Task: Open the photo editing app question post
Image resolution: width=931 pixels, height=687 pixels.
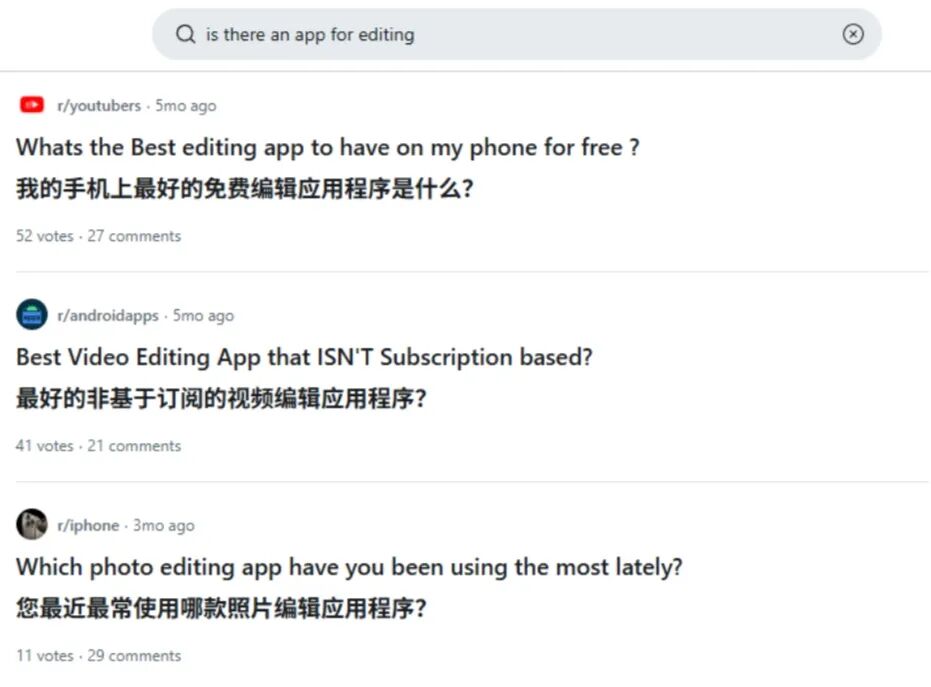Action: pos(349,567)
